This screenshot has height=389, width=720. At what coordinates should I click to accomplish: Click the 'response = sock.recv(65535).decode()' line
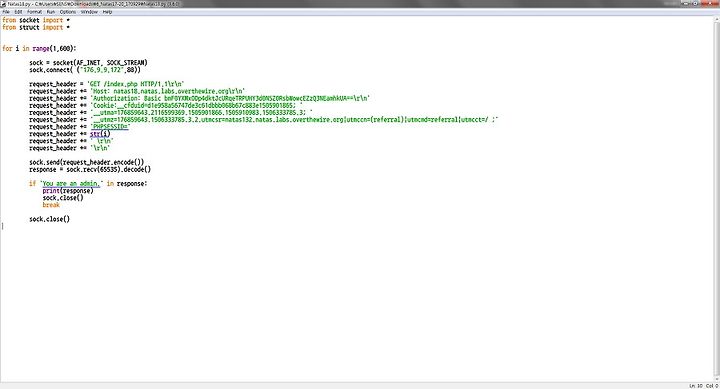[x=90, y=169]
